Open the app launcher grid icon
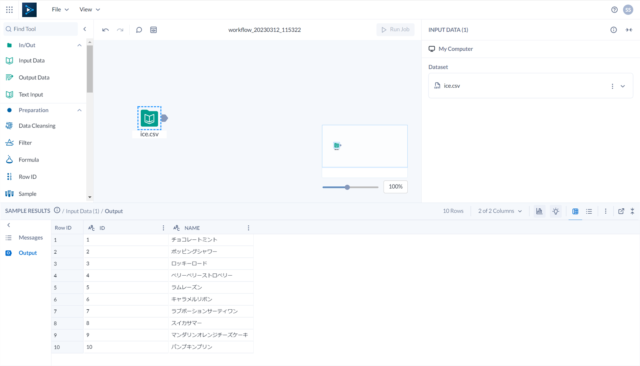Screen dimensions: 640x366 9,9
